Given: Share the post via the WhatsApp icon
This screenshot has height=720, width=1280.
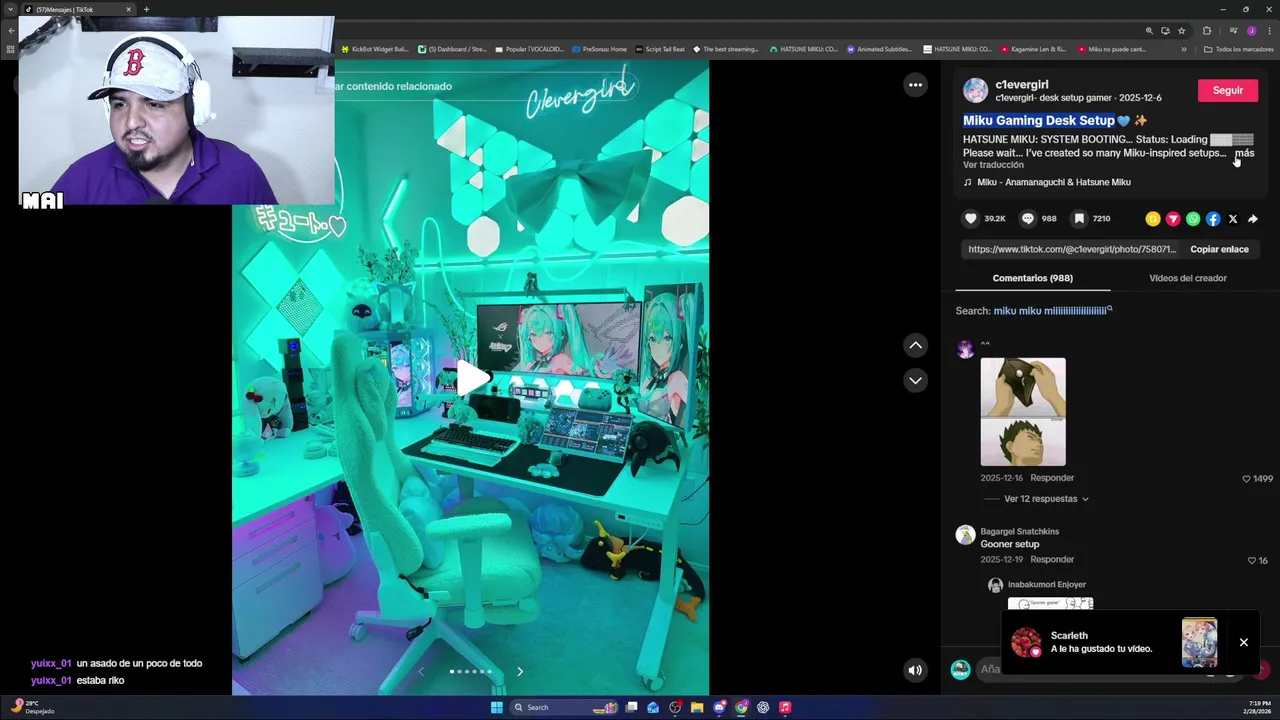Looking at the screenshot, I should (1193, 218).
